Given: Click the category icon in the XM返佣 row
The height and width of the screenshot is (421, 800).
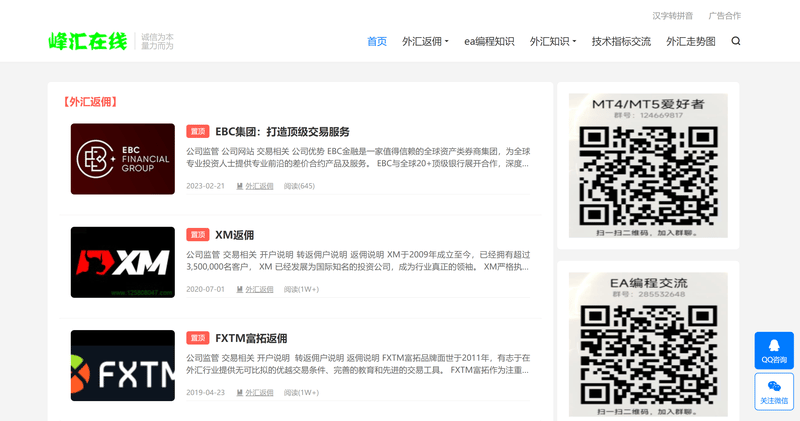Looking at the screenshot, I should (x=239, y=289).
